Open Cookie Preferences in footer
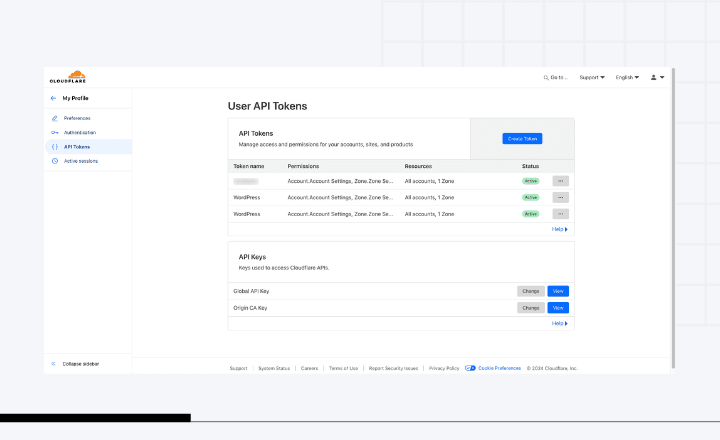This screenshot has height=440, width=720. [x=498, y=368]
